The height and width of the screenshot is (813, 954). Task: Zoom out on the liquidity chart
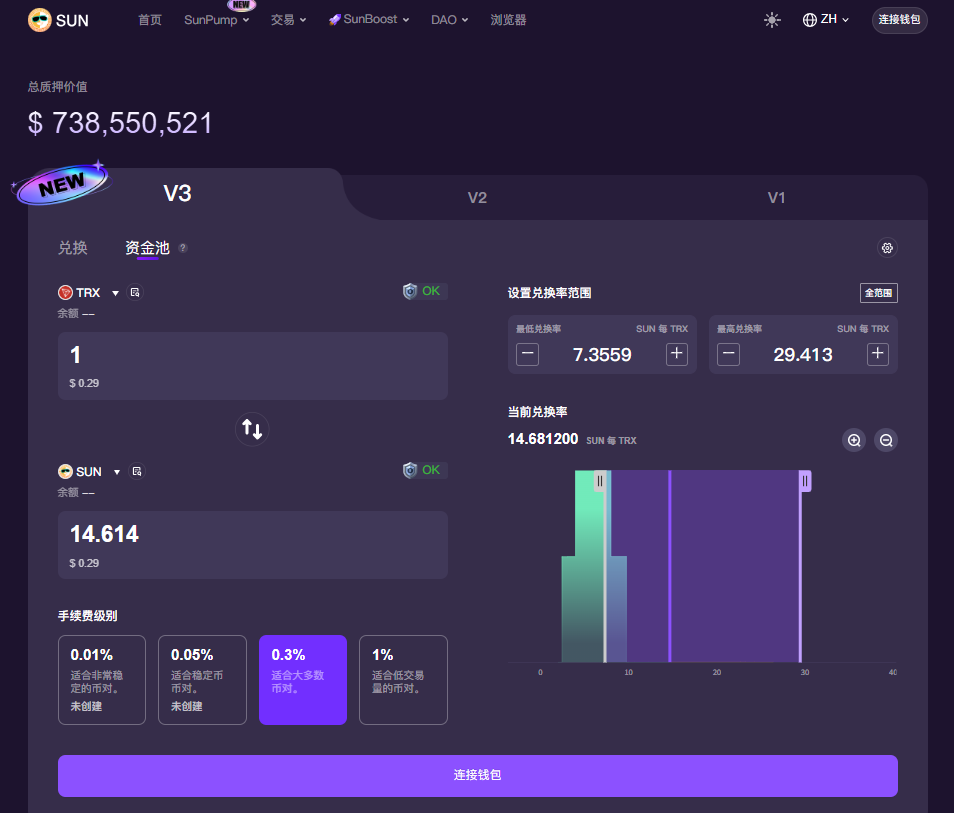[x=886, y=440]
